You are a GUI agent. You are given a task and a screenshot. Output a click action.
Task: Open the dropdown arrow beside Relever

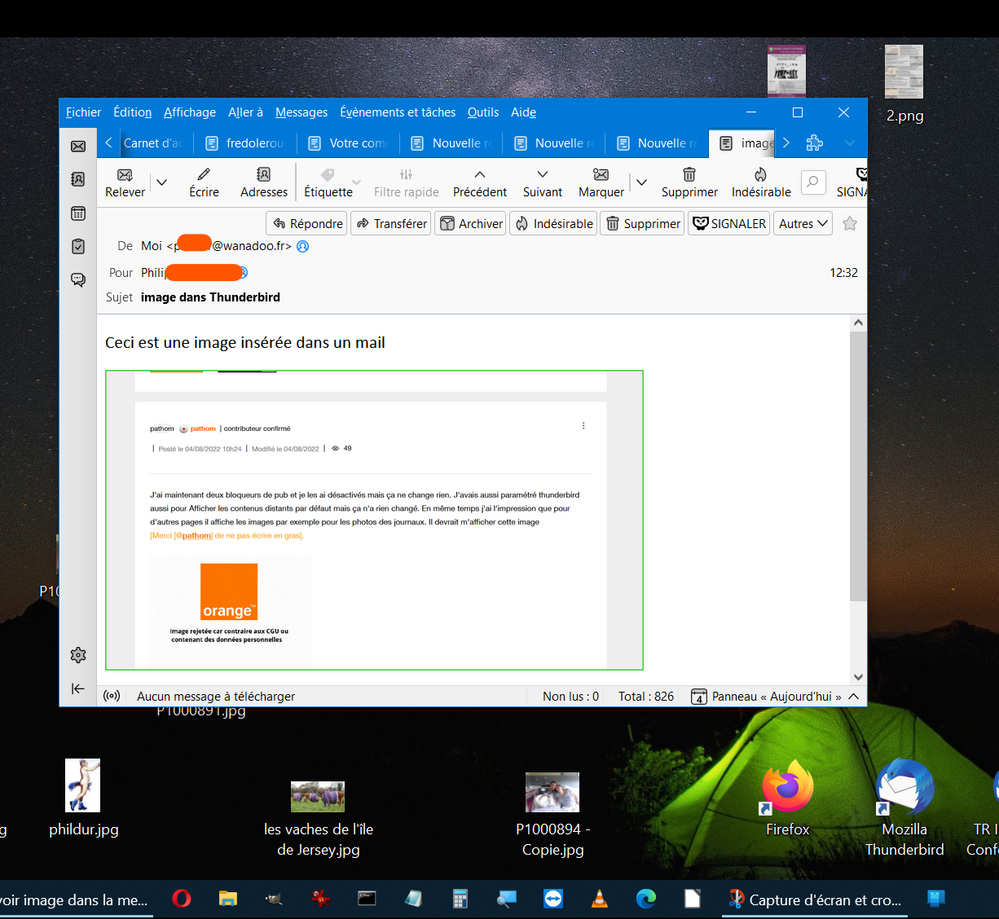pyautogui.click(x=162, y=182)
